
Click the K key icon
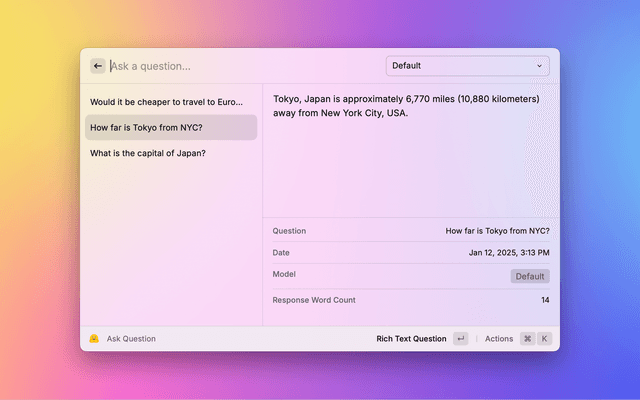point(545,339)
